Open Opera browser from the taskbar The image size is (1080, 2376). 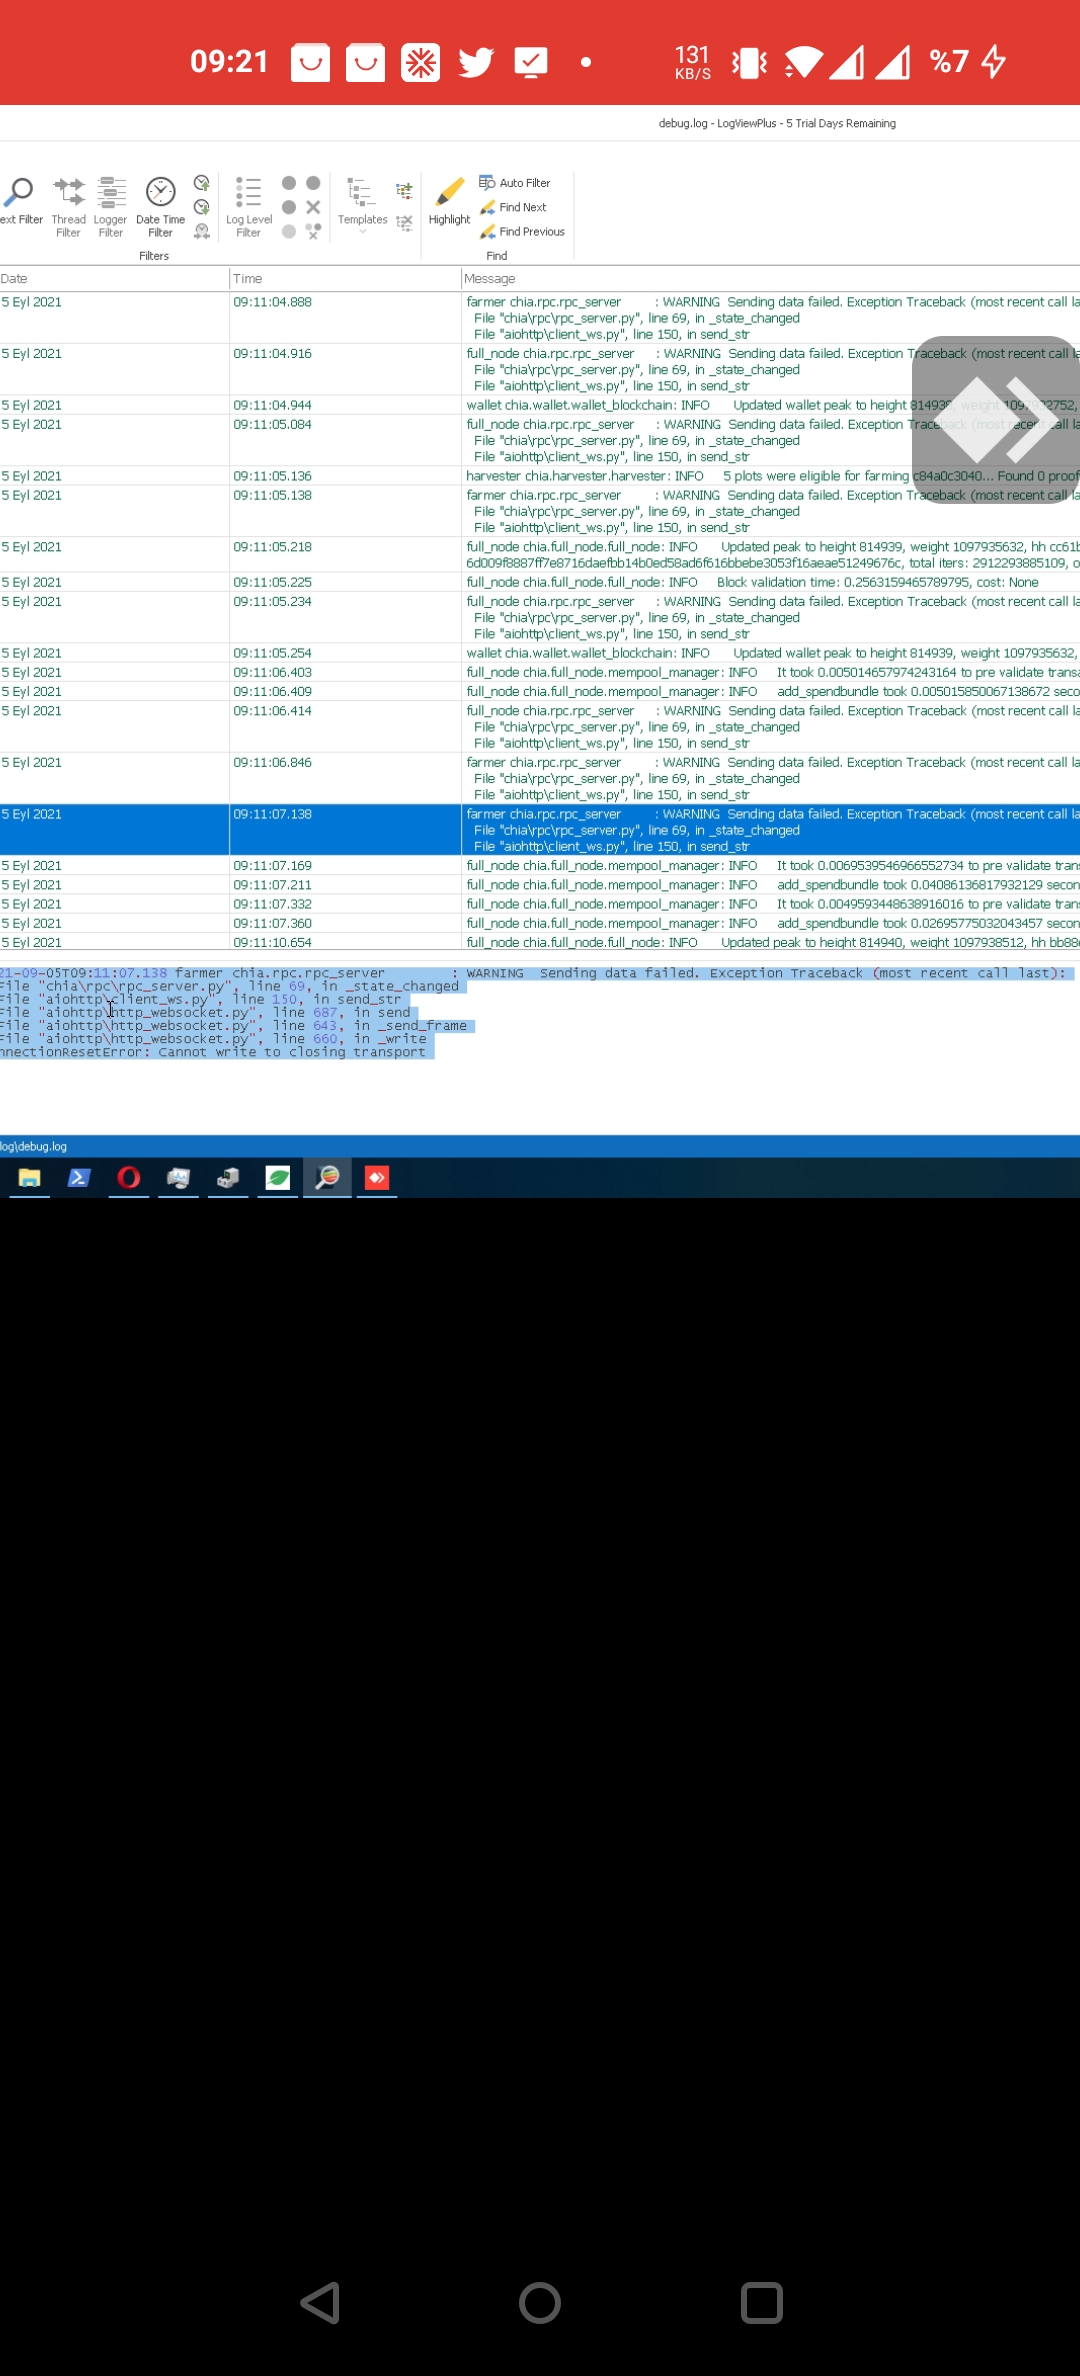pyautogui.click(x=129, y=1178)
